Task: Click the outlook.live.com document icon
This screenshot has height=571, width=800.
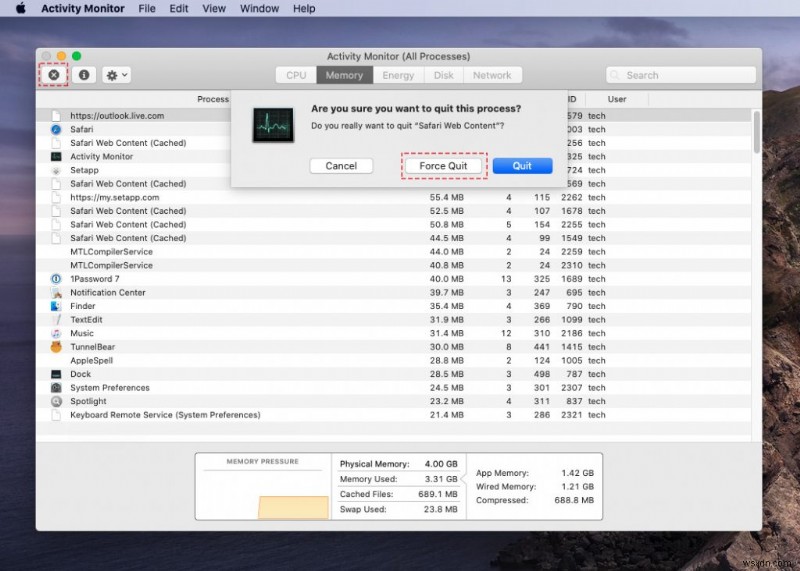Action: coord(56,116)
